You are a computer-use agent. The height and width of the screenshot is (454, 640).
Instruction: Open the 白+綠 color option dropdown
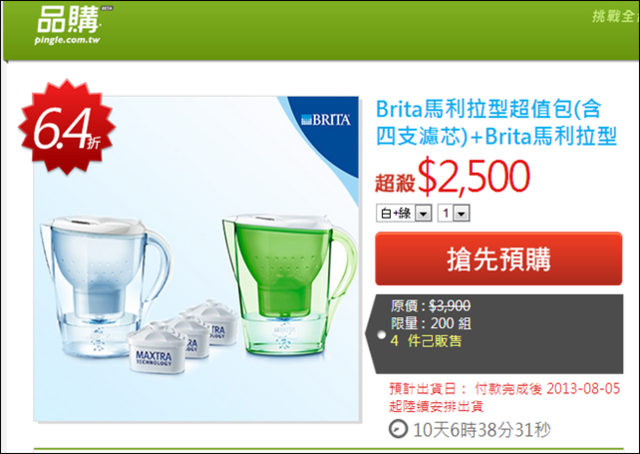pos(404,213)
